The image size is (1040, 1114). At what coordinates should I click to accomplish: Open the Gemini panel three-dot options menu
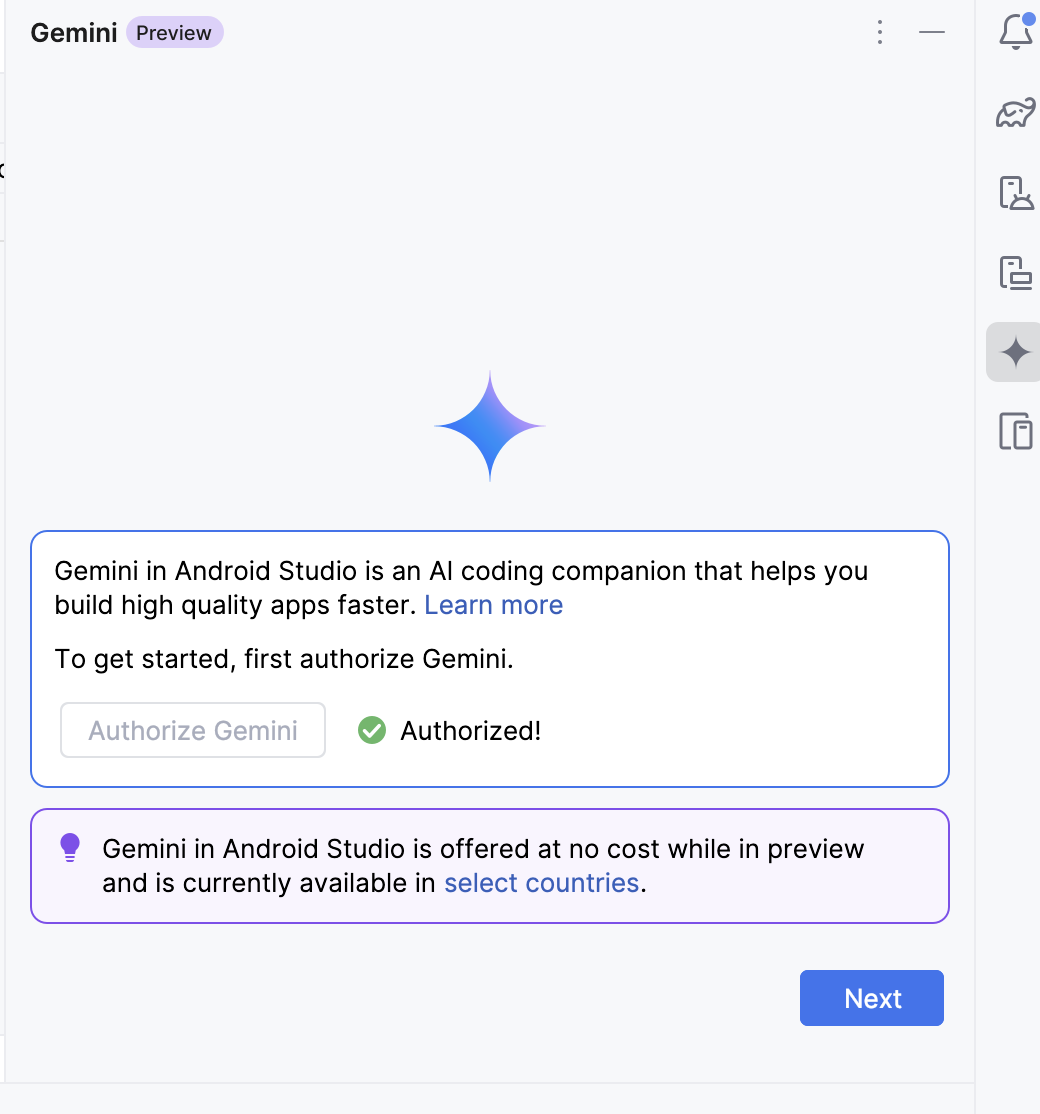(880, 33)
